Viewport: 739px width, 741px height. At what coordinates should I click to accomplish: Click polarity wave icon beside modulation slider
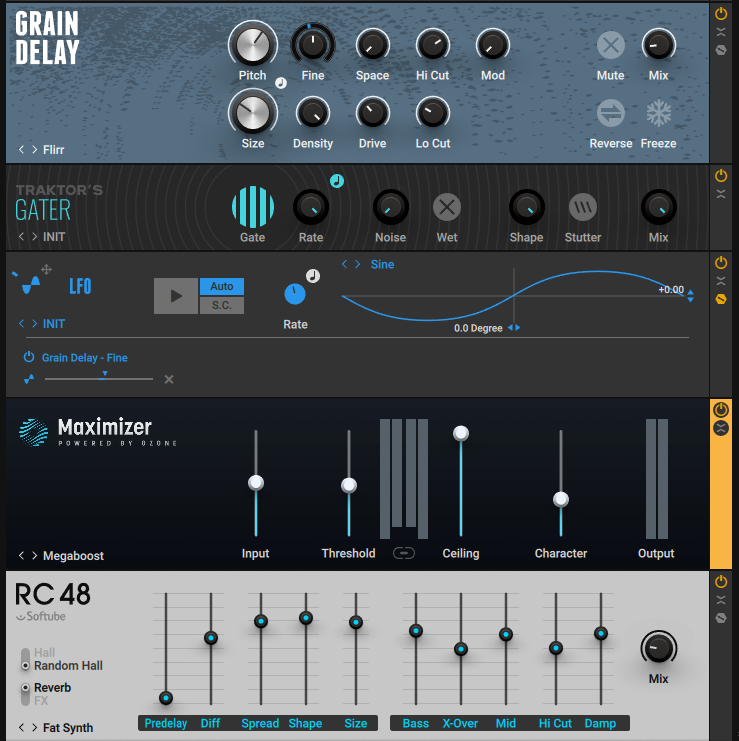click(x=29, y=379)
